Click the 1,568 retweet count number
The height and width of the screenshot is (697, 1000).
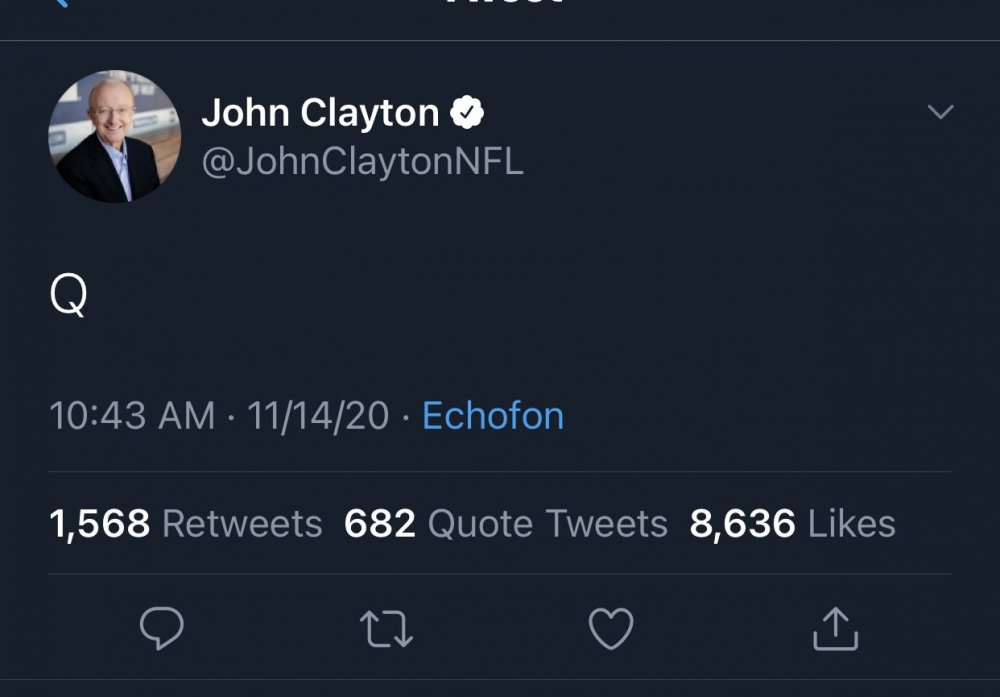(100, 524)
